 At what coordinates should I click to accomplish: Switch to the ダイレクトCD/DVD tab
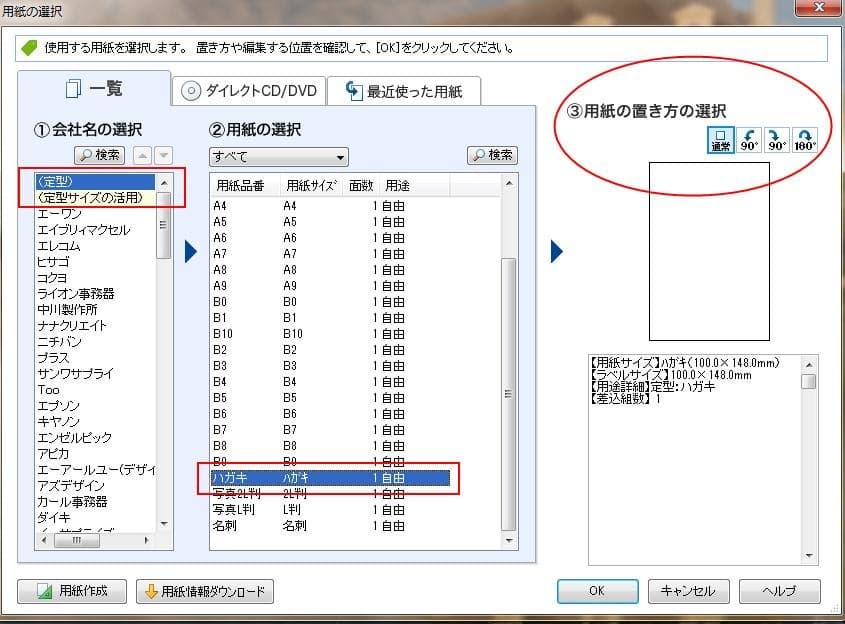tap(248, 91)
